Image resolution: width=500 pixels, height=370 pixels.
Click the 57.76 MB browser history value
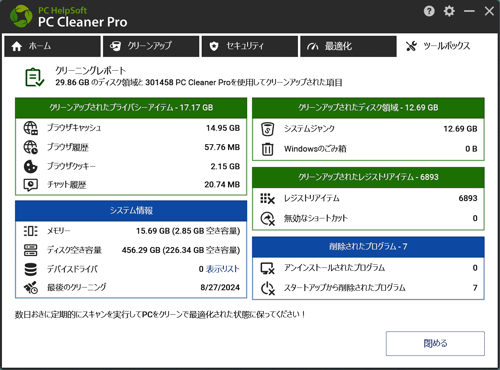pos(222,147)
